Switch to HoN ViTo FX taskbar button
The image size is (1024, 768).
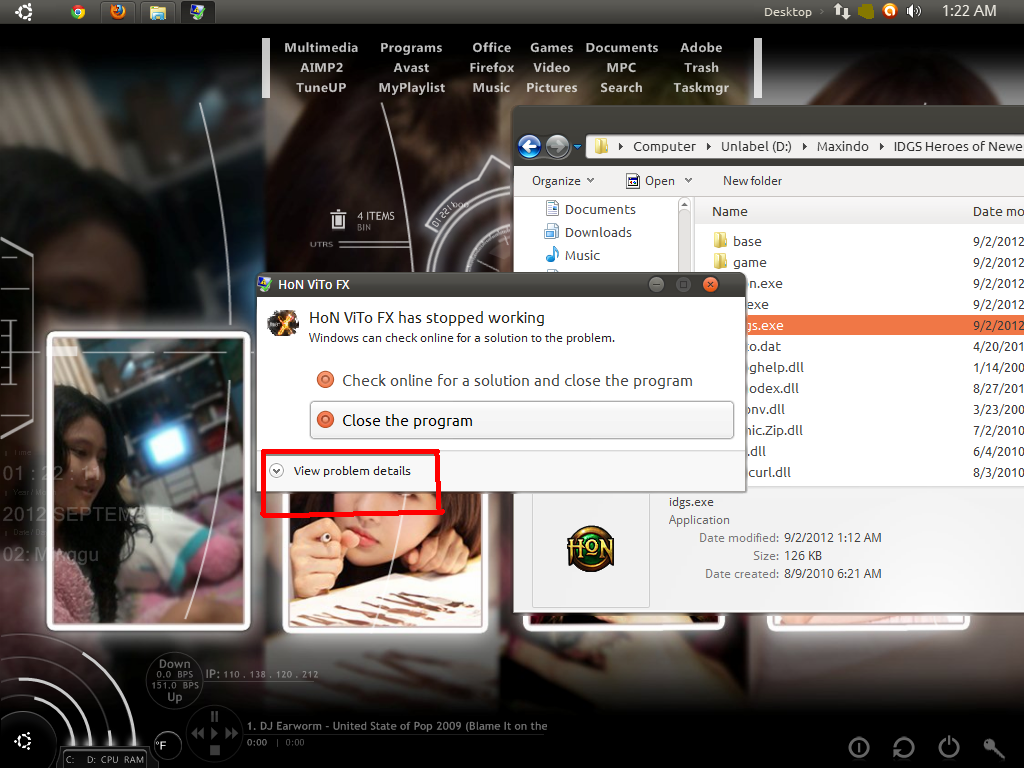click(x=197, y=12)
